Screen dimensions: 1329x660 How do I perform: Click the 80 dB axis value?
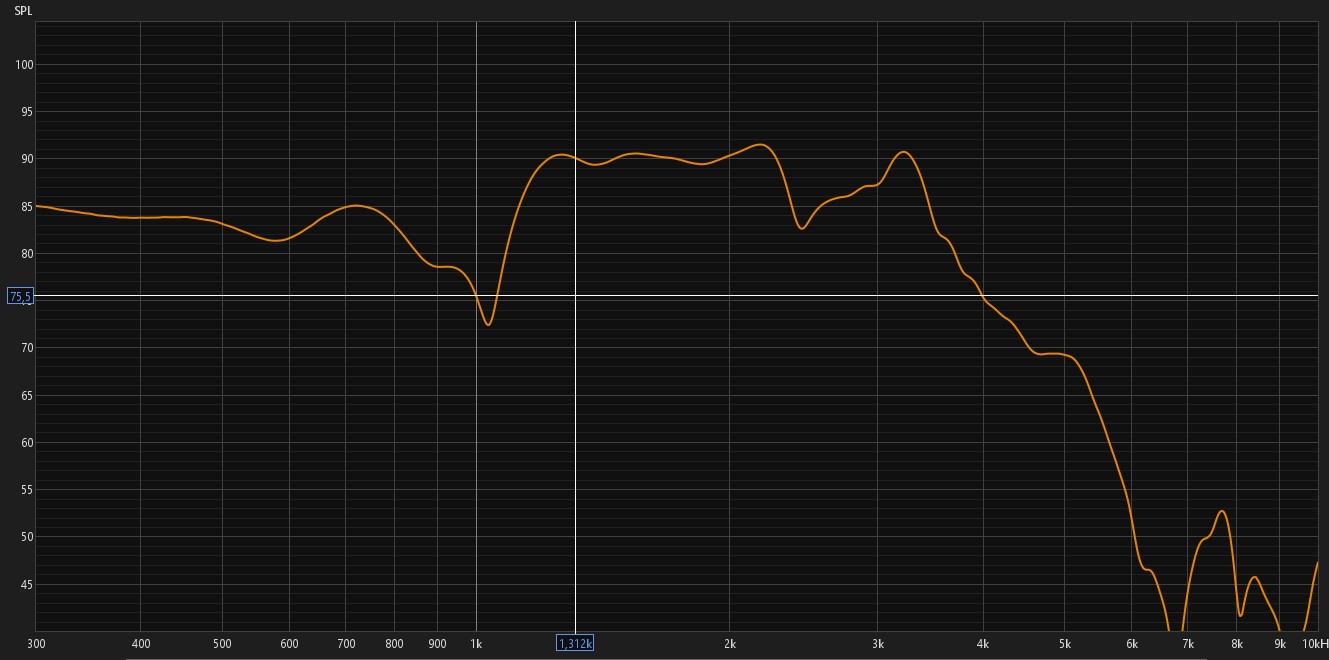(27, 254)
